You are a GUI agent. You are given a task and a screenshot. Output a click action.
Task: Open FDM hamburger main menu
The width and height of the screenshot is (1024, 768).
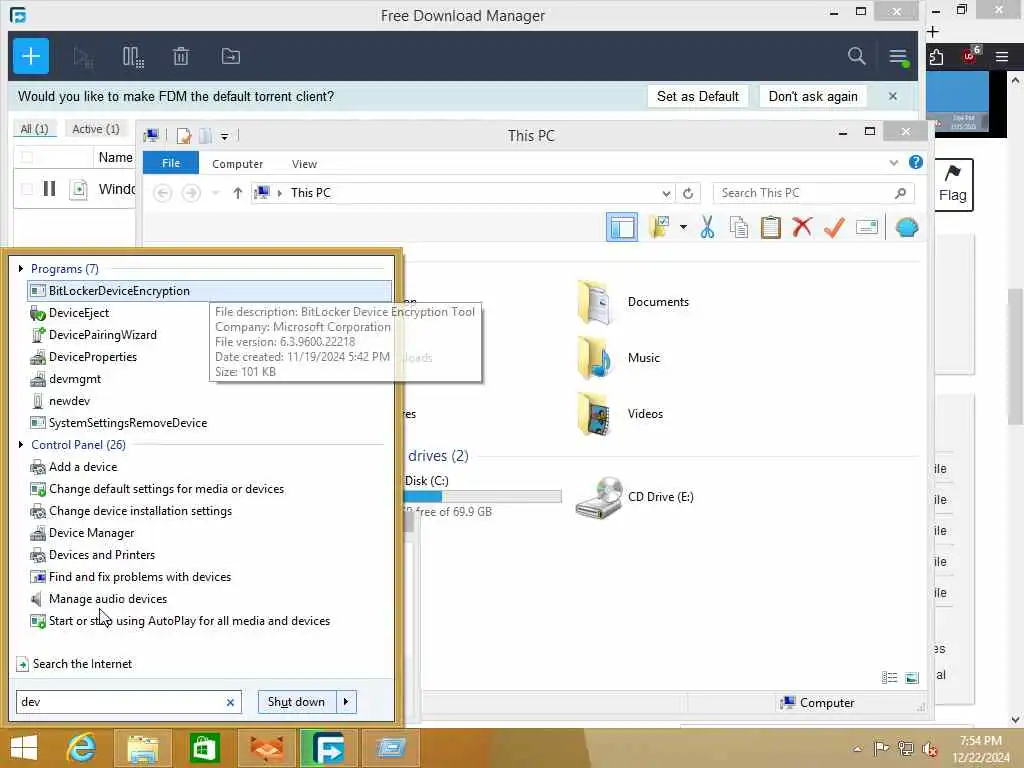899,57
